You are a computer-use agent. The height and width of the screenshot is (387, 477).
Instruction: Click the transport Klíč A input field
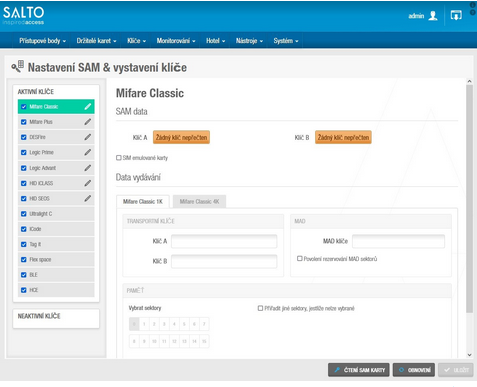coord(224,241)
